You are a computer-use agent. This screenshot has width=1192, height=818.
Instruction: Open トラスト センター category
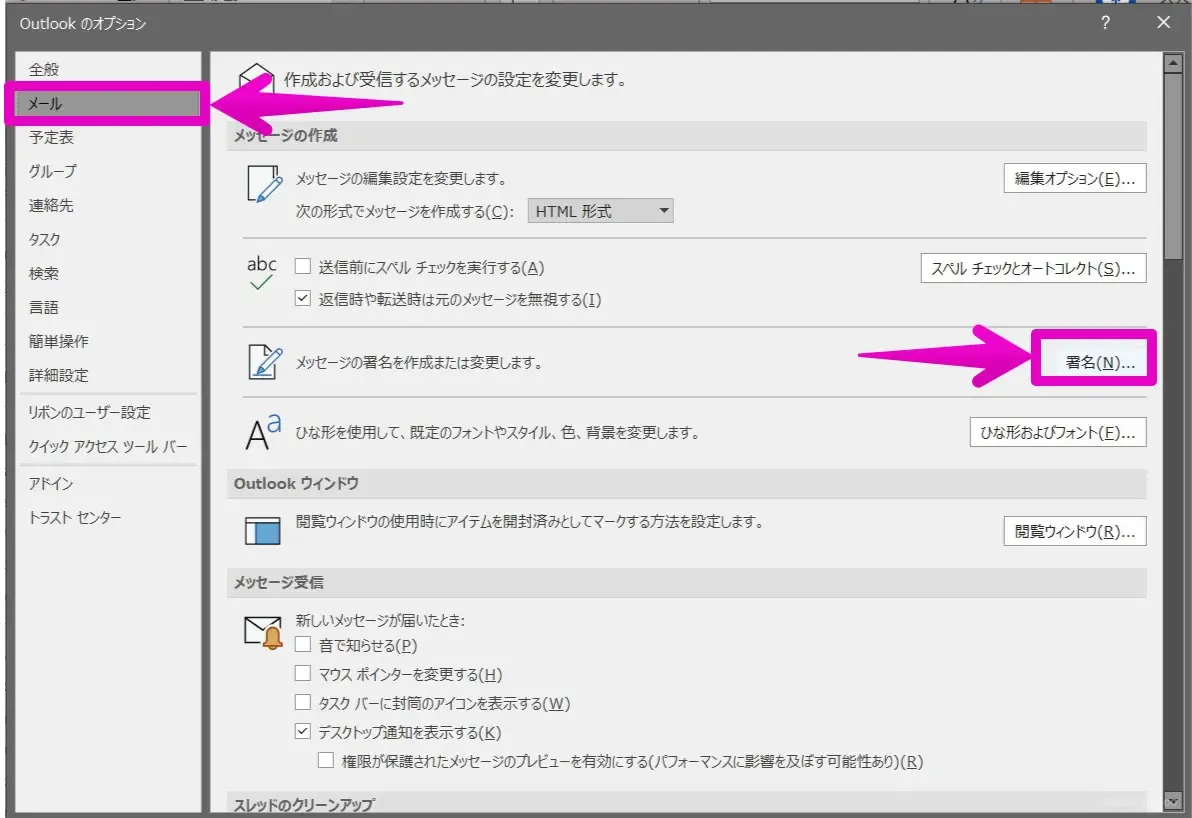(x=107, y=518)
